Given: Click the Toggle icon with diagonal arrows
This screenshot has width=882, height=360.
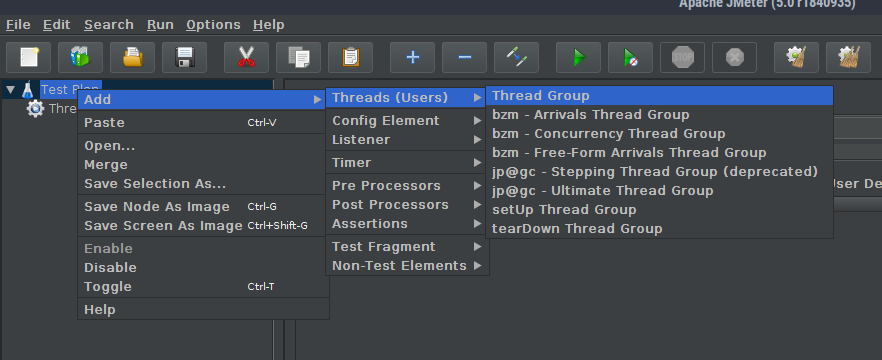Looking at the screenshot, I should 516,57.
